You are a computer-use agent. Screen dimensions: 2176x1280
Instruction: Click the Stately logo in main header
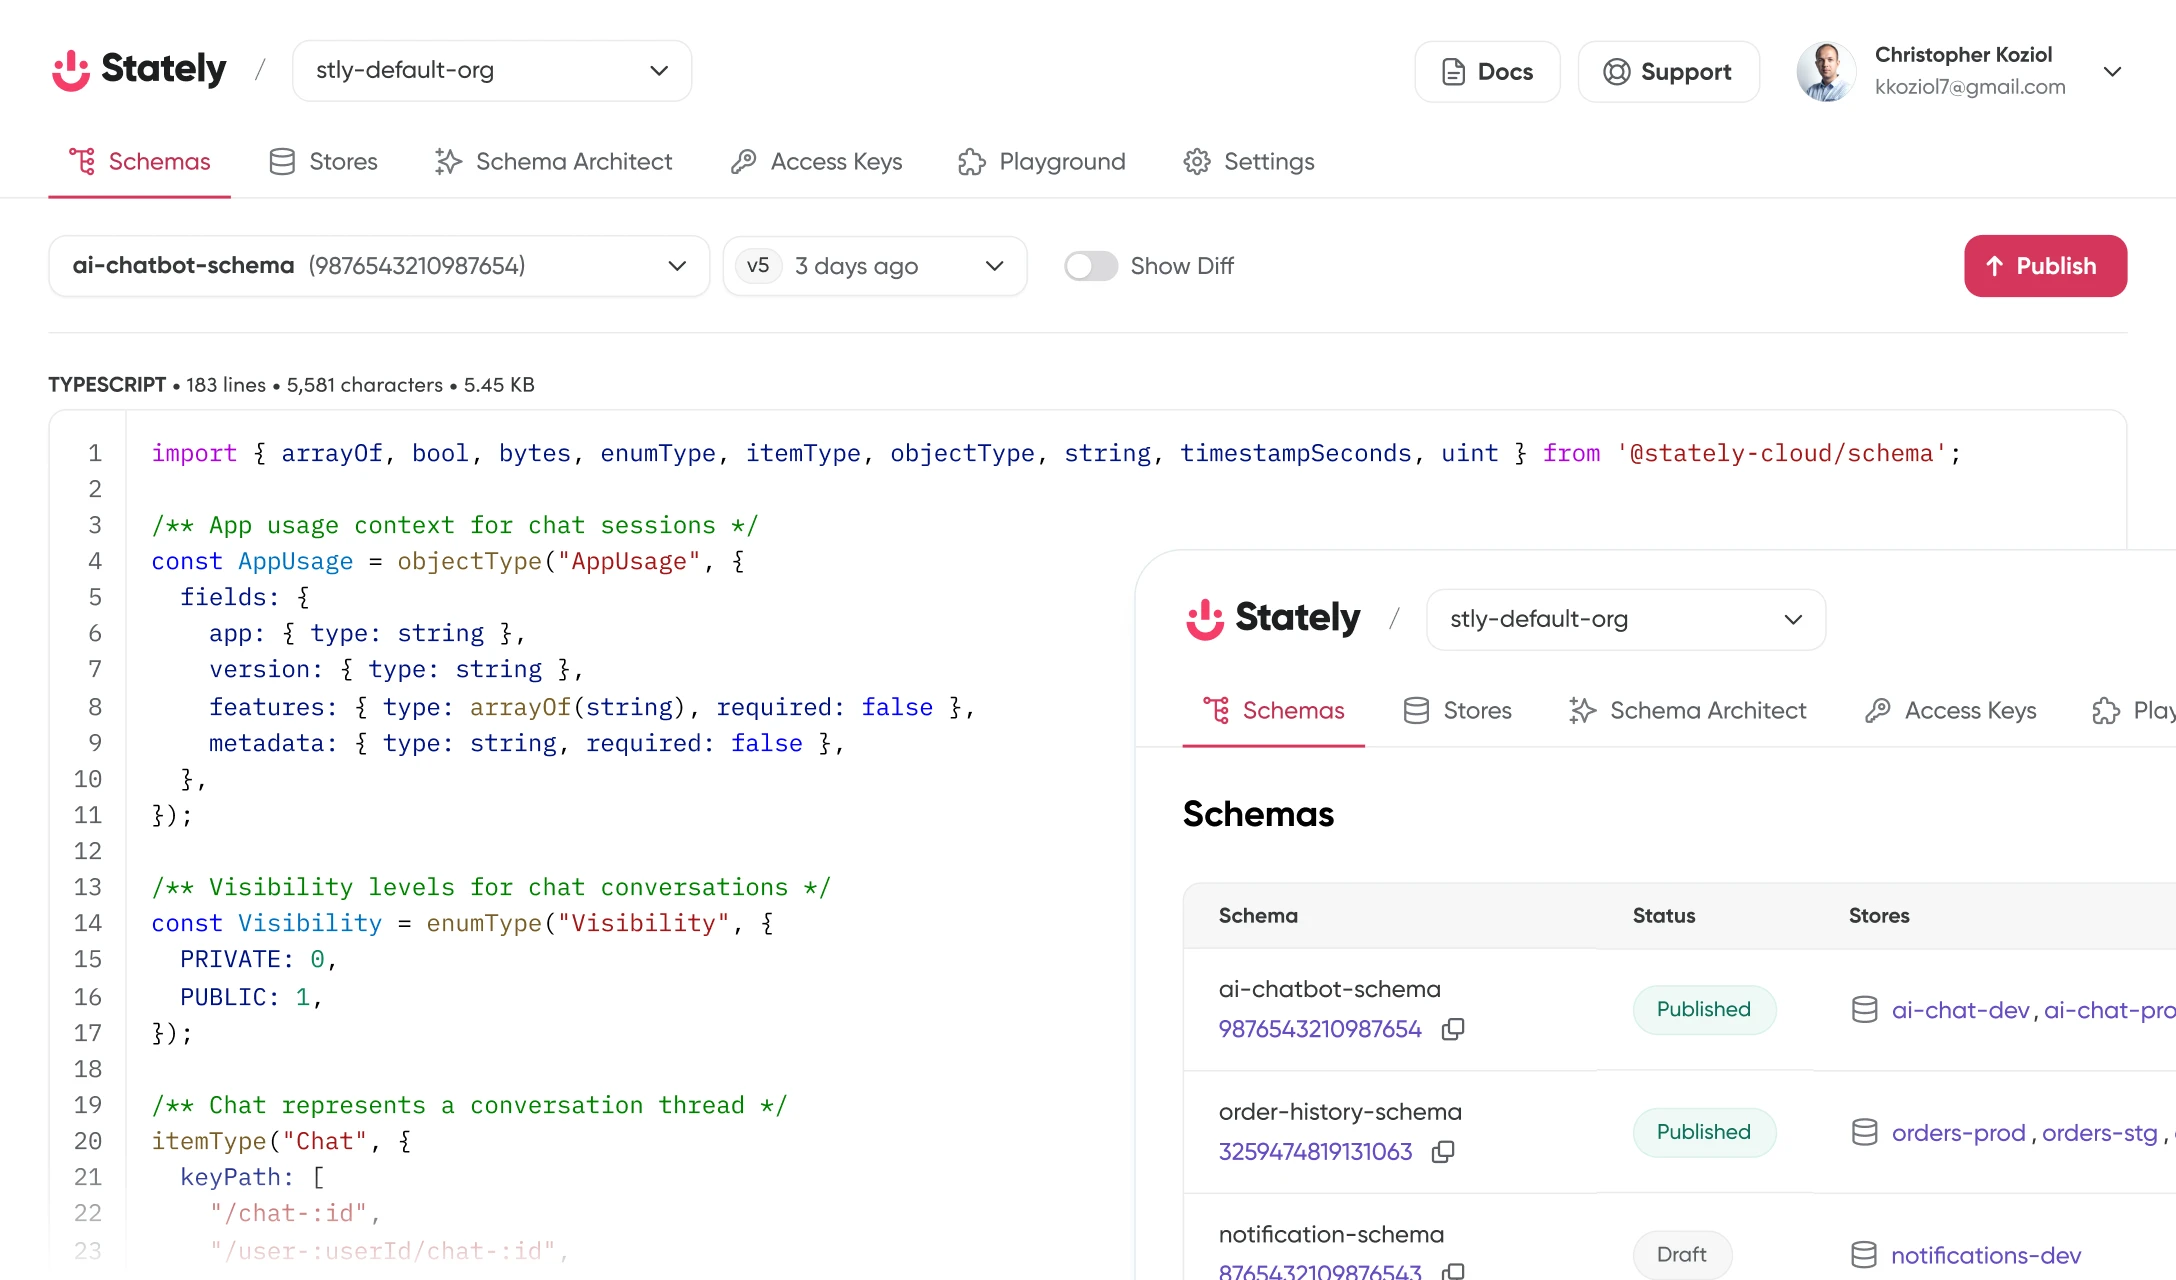(x=139, y=70)
